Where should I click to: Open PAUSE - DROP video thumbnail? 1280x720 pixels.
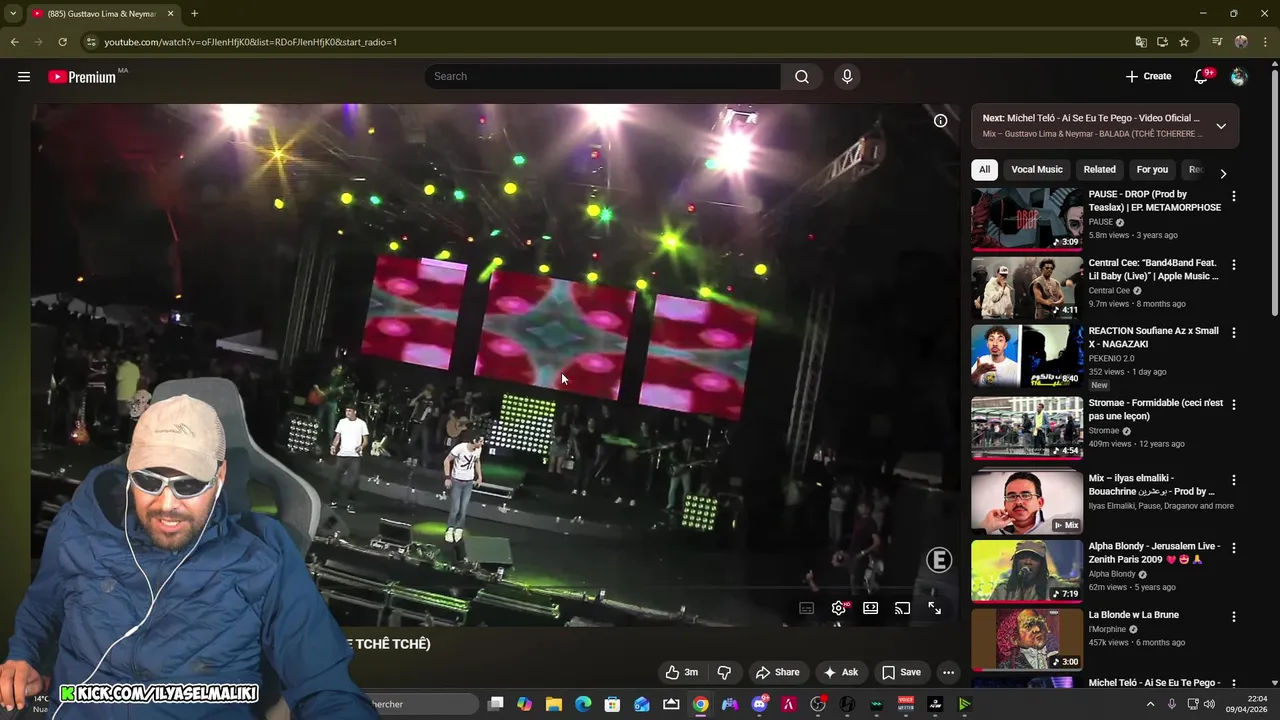(x=1027, y=218)
